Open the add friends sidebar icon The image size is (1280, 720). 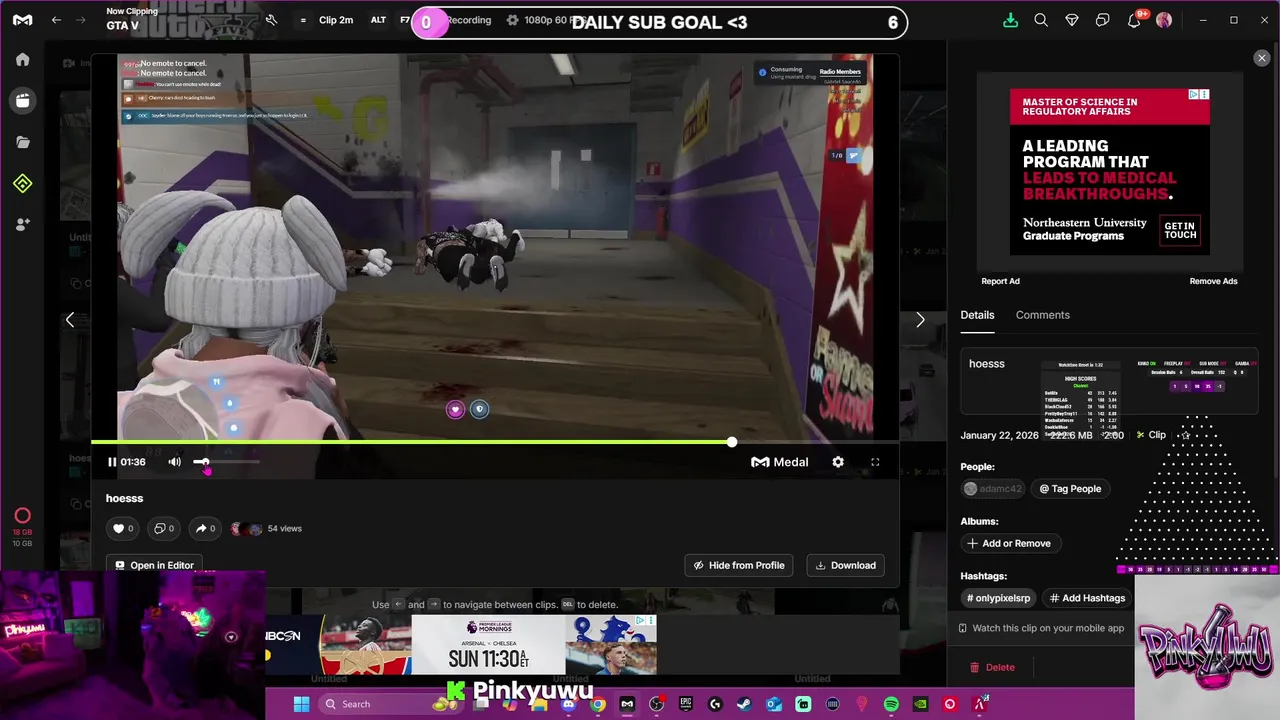coord(22,225)
